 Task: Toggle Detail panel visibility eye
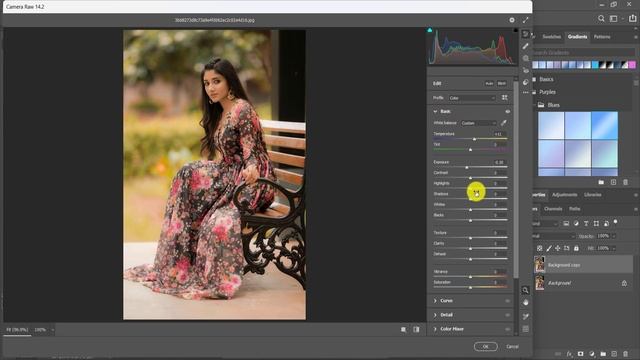coord(508,315)
